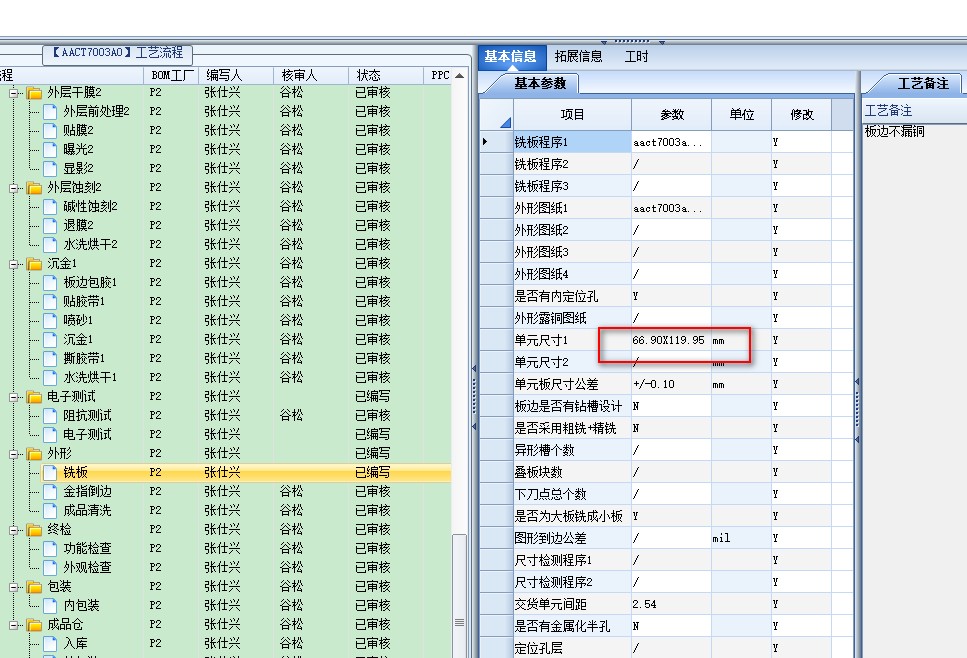This screenshot has height=658, width=967.
Task: Collapse the 外层干膜2 tree node
Action: click(14, 93)
